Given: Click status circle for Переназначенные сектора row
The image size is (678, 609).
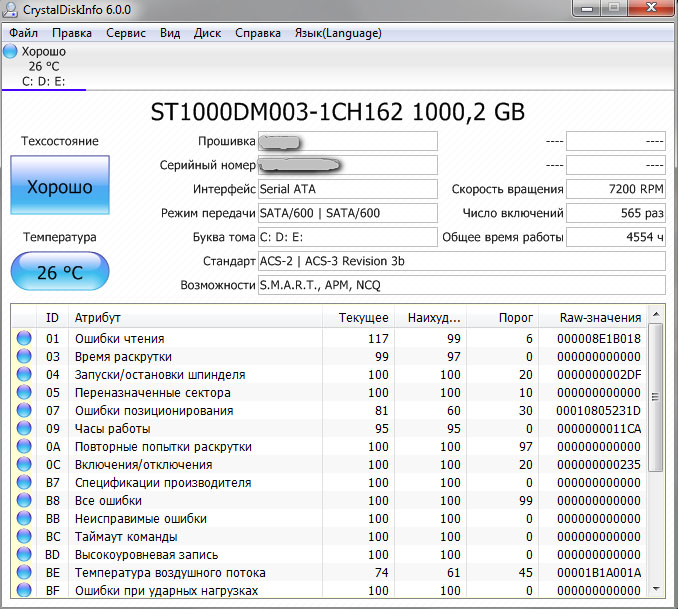Looking at the screenshot, I should click(24, 392).
